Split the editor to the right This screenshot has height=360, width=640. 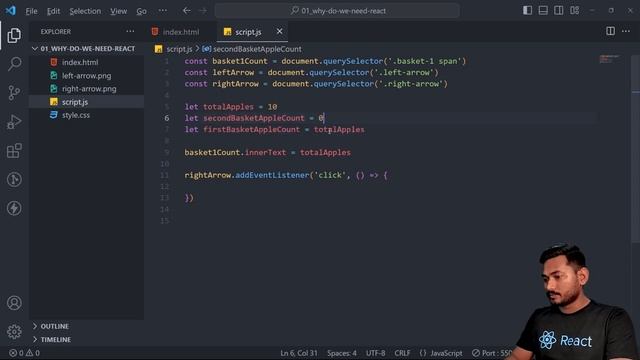pyautogui.click(x=610, y=31)
